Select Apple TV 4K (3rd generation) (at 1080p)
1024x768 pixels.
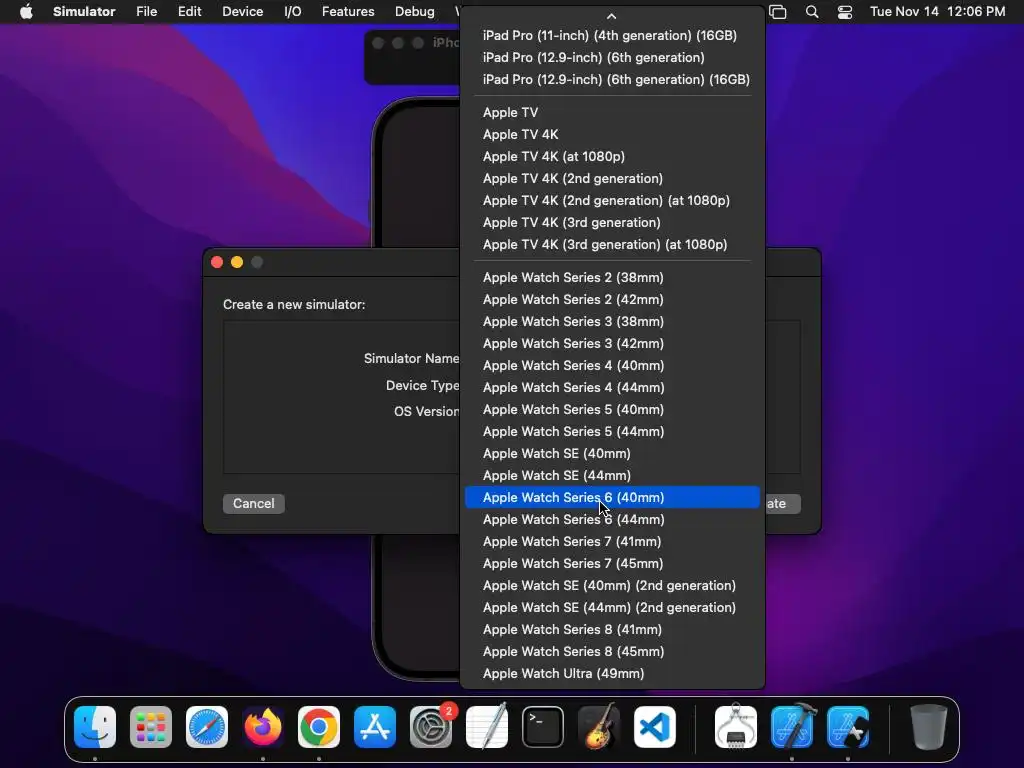point(613,244)
